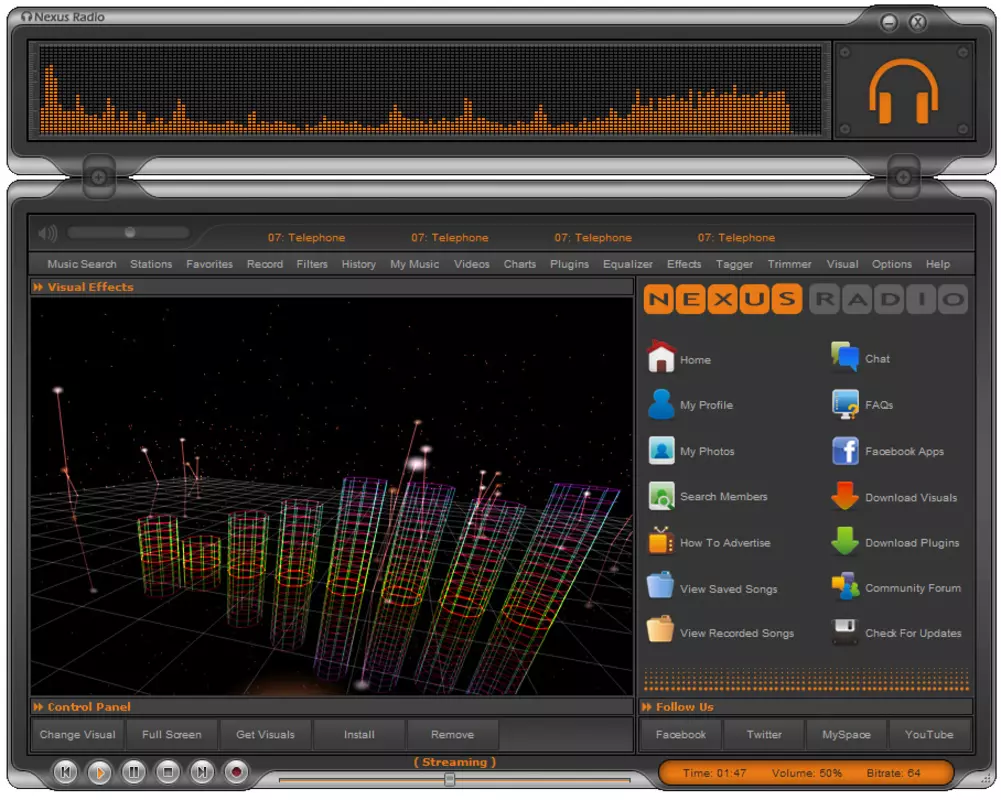Click the View Recorded Songs label

(737, 633)
